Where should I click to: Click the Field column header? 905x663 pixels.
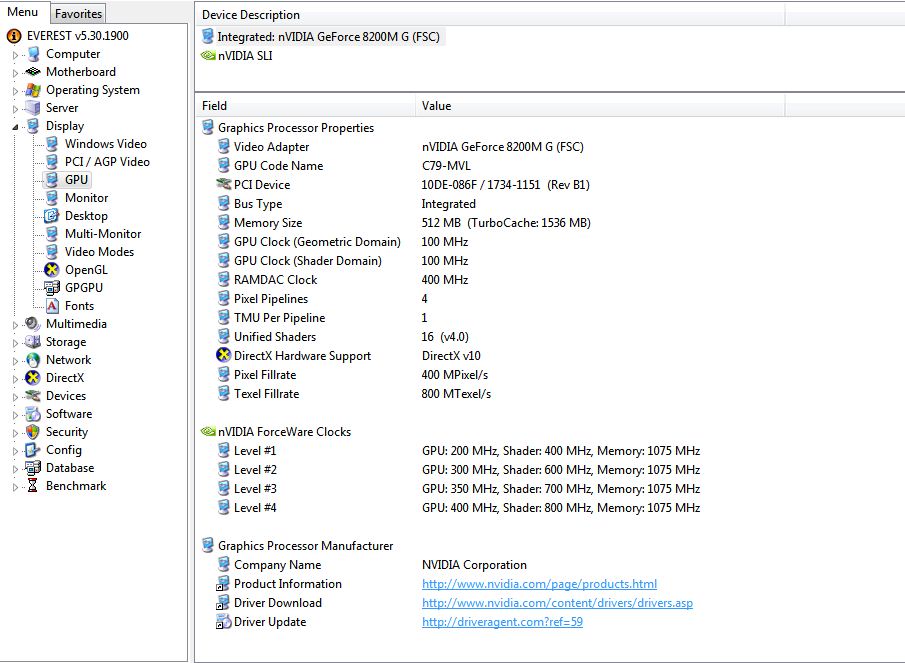pyautogui.click(x=305, y=106)
